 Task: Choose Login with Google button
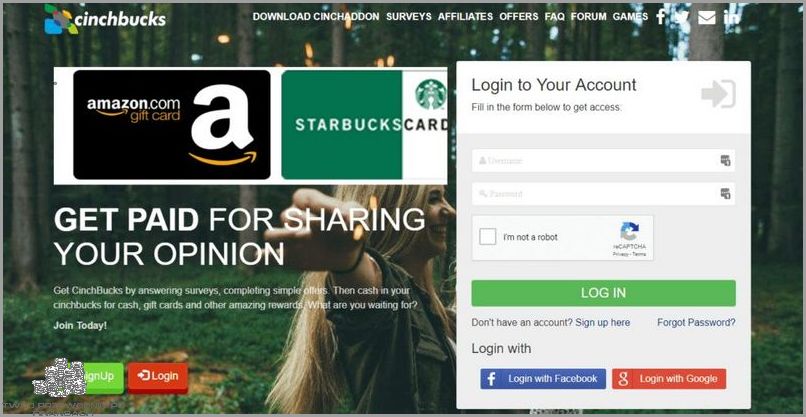669,379
